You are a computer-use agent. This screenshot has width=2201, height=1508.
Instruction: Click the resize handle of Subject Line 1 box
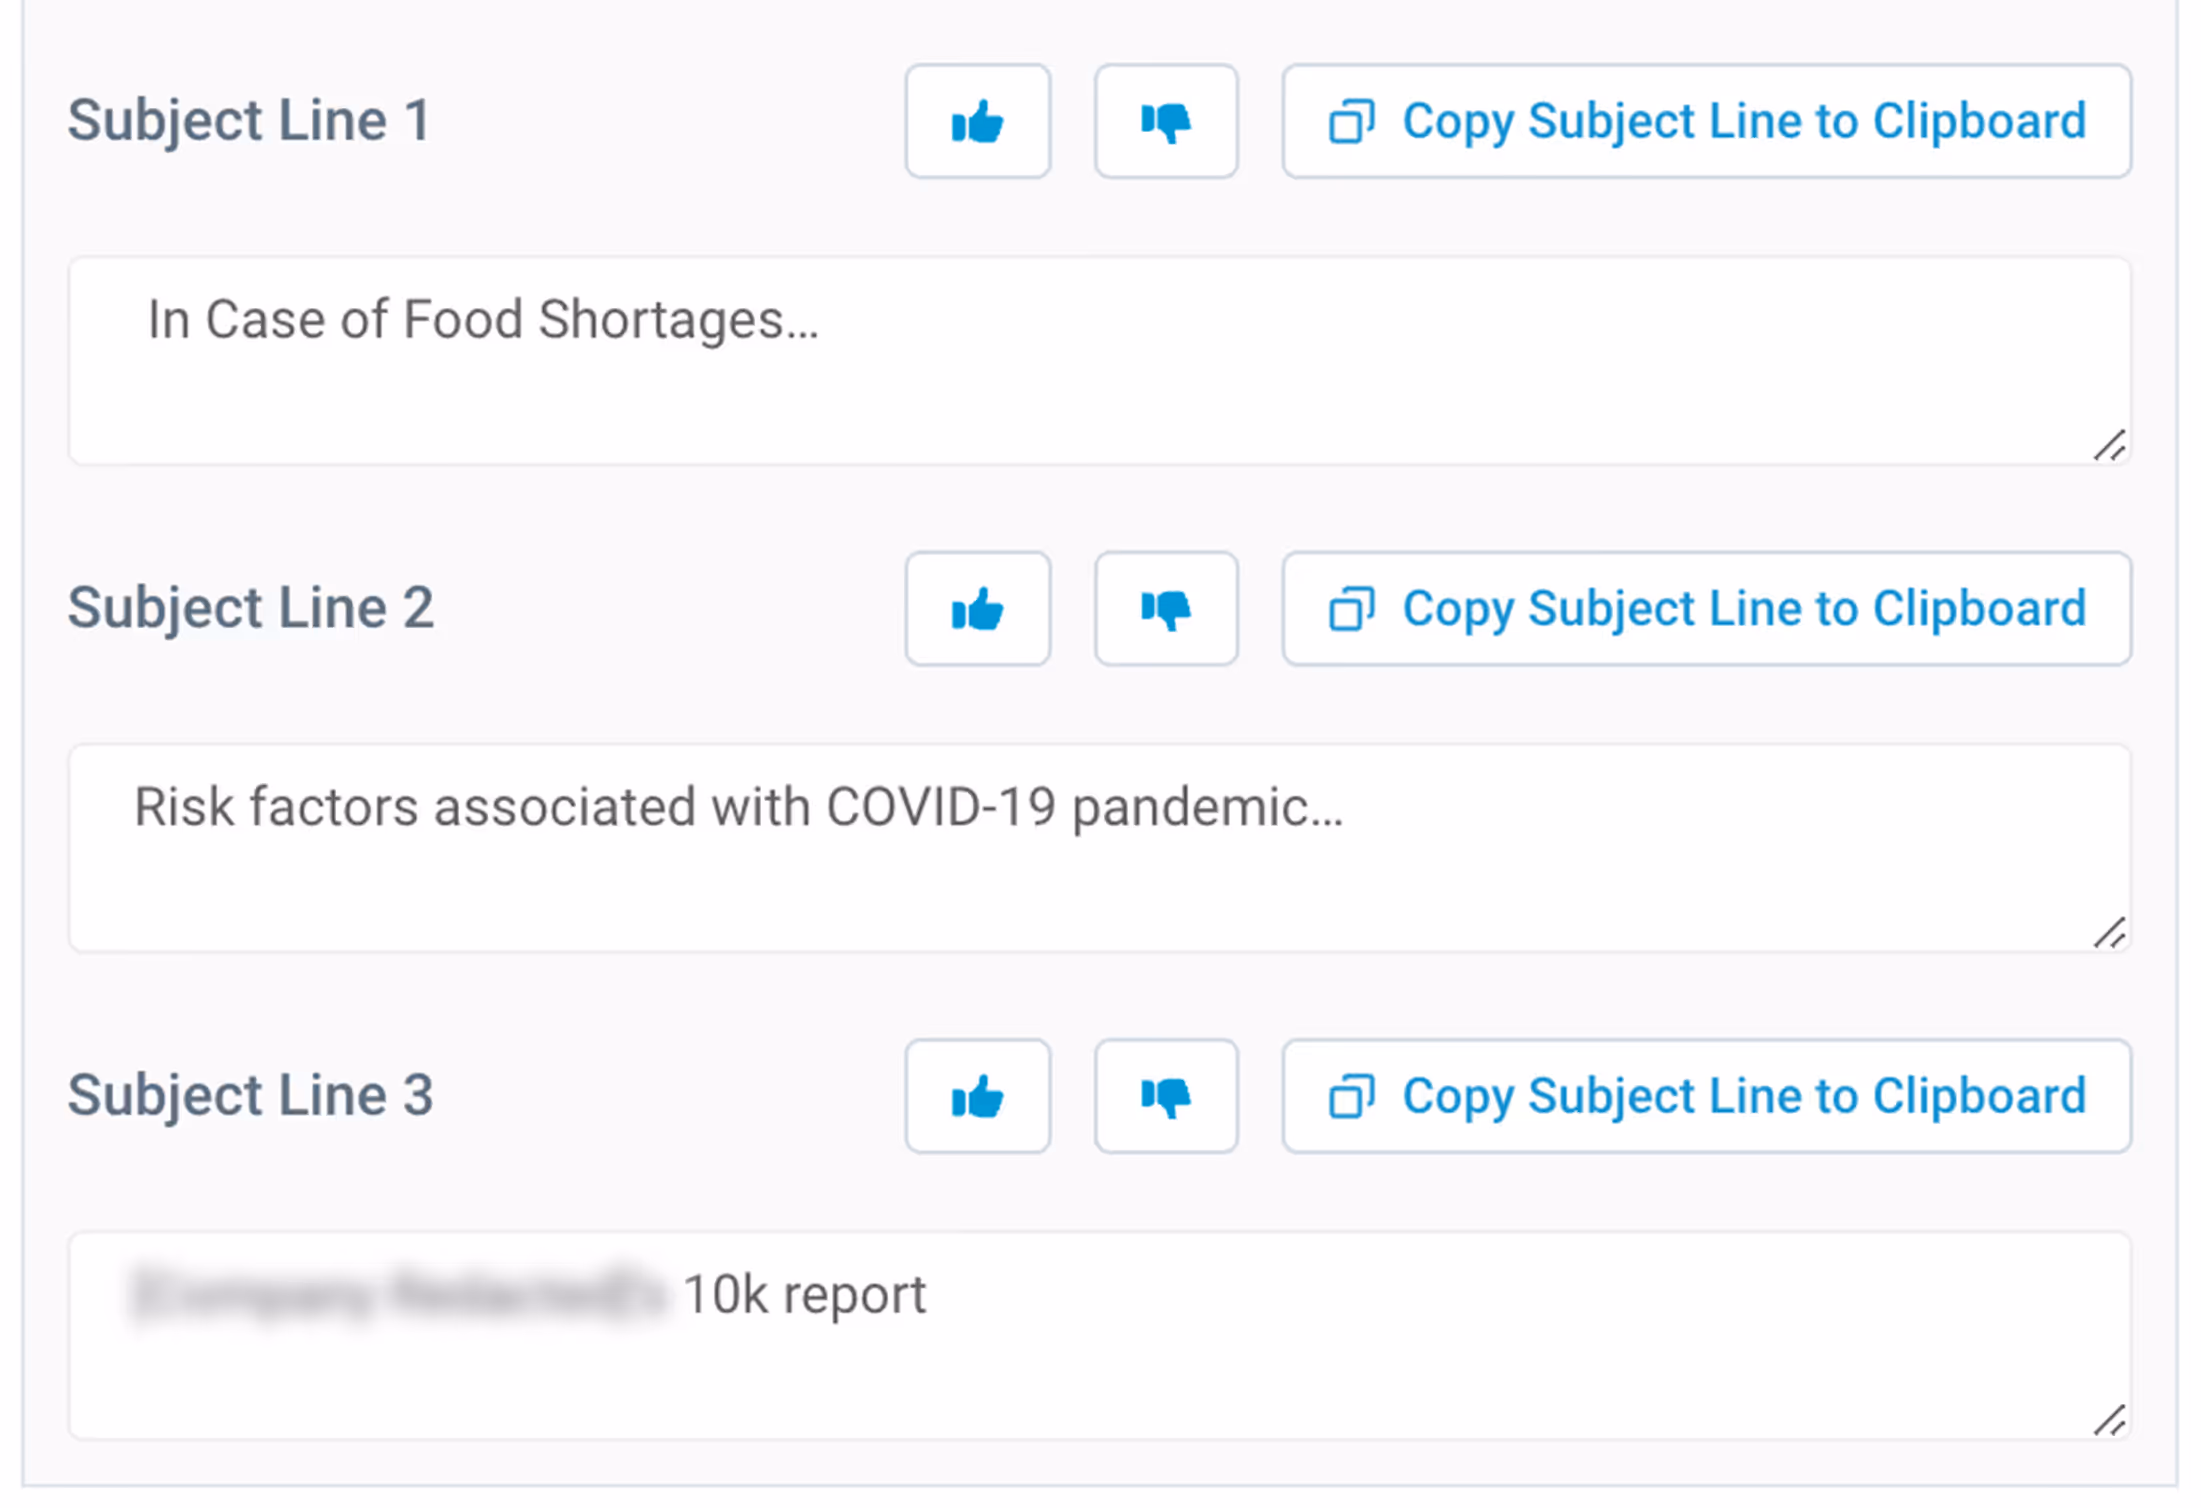pos(2110,447)
